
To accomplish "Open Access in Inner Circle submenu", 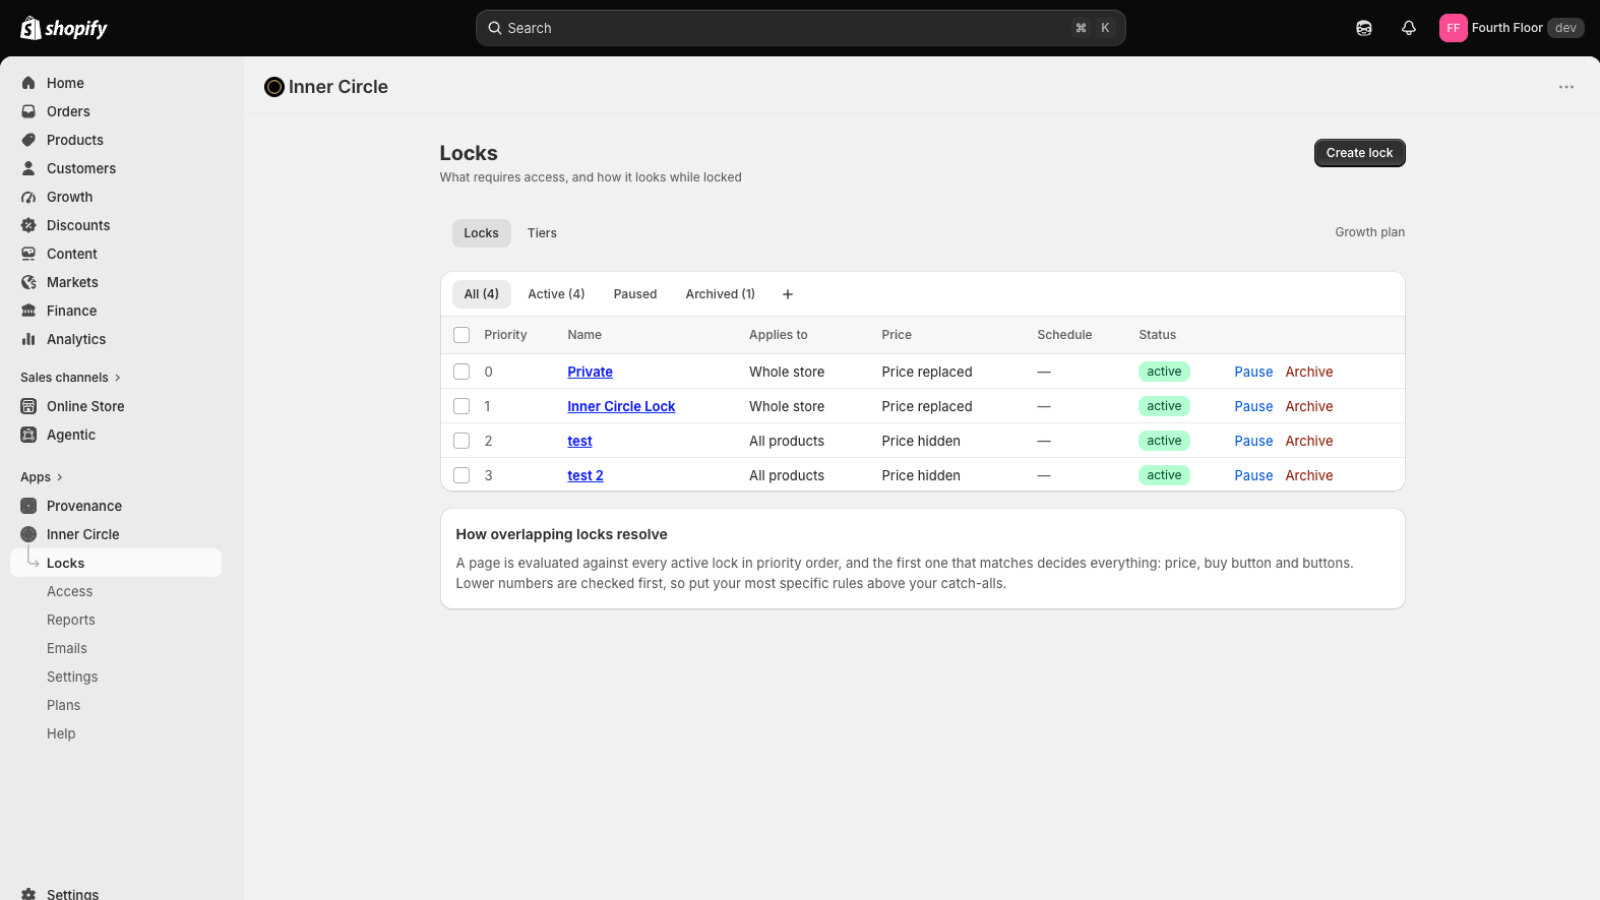I will (x=69, y=592).
